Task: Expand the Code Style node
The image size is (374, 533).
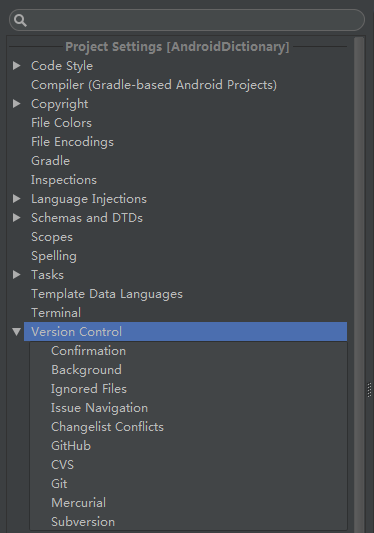Action: point(16,66)
